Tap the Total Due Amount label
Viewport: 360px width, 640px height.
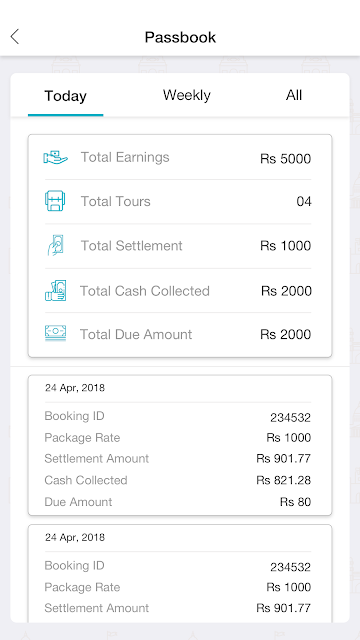[x=136, y=334]
